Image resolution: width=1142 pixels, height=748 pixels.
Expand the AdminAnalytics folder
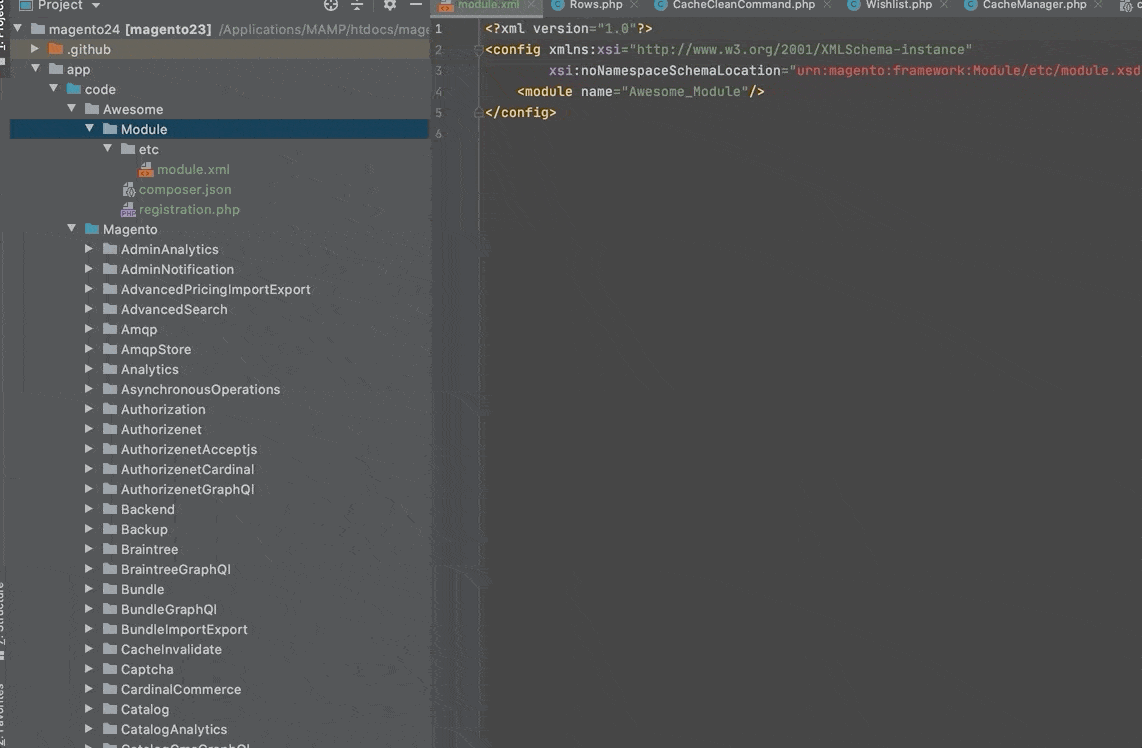[x=89, y=249]
